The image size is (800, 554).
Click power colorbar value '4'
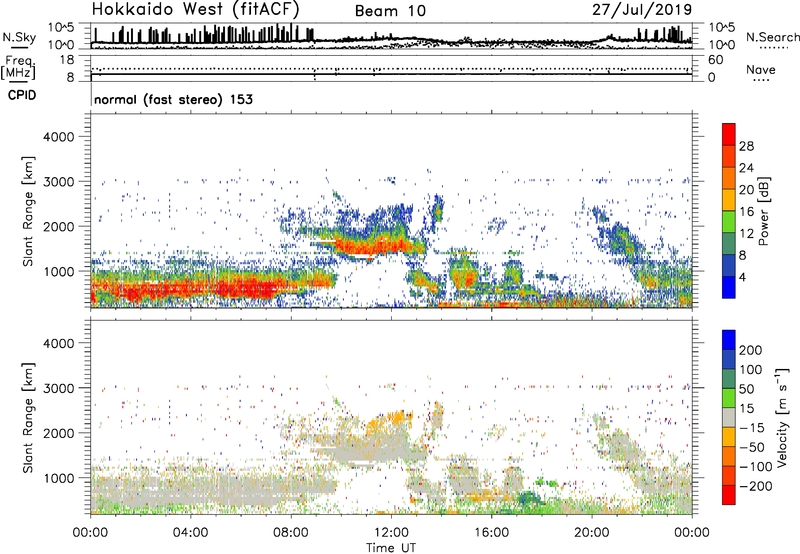[x=743, y=277]
